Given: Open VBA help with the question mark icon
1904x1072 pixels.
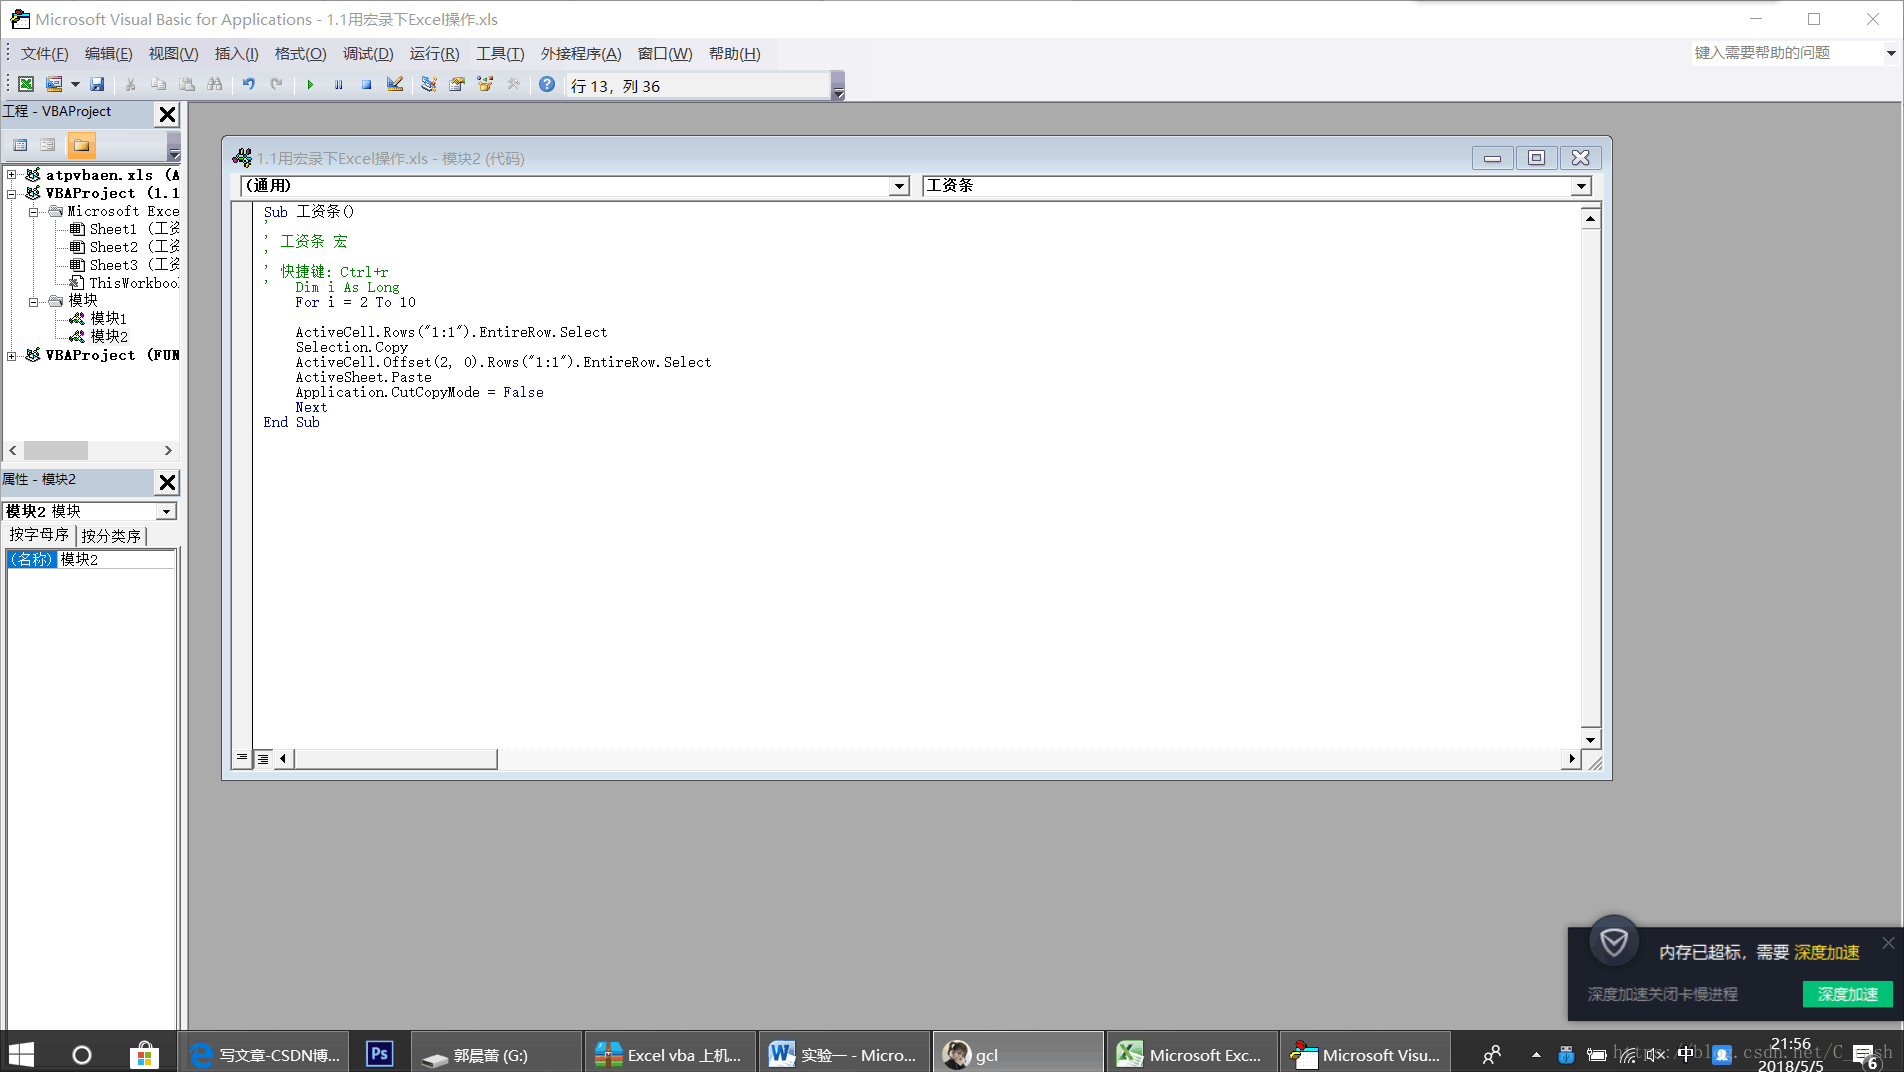Looking at the screenshot, I should coord(547,85).
